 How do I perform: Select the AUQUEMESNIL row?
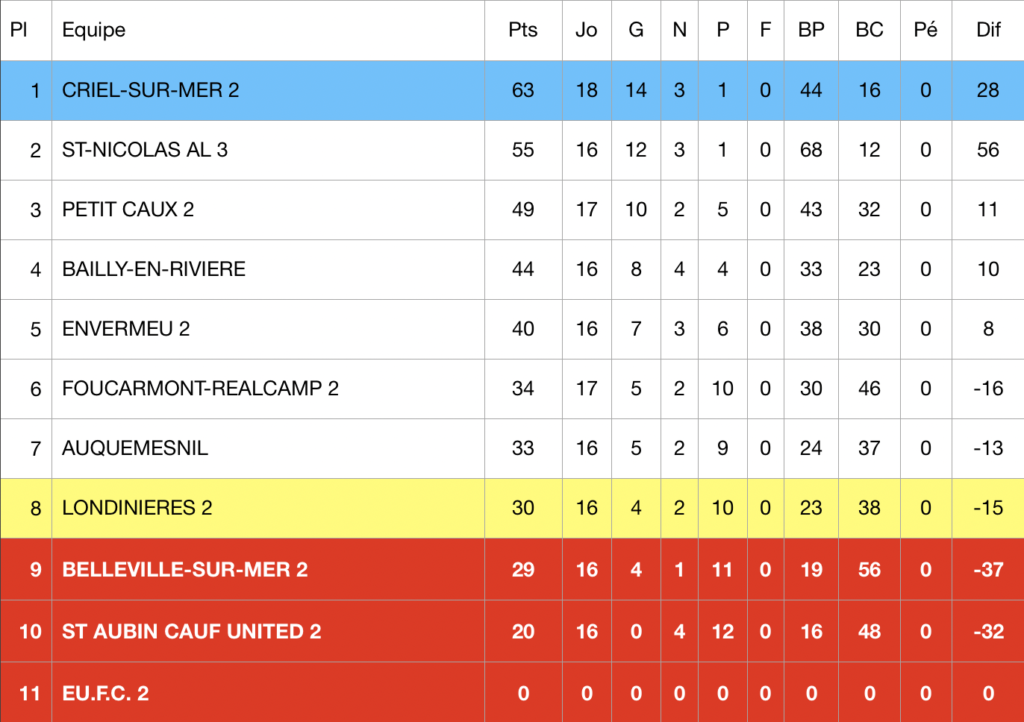[x=512, y=448]
